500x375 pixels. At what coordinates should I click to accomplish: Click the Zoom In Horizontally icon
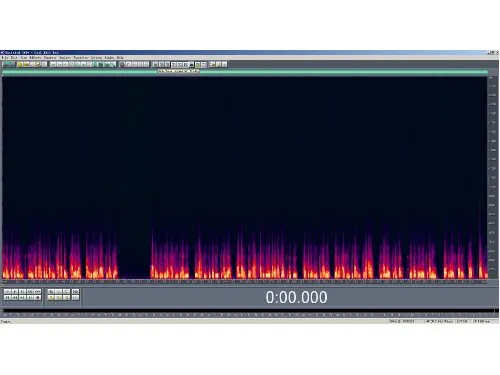click(51, 292)
